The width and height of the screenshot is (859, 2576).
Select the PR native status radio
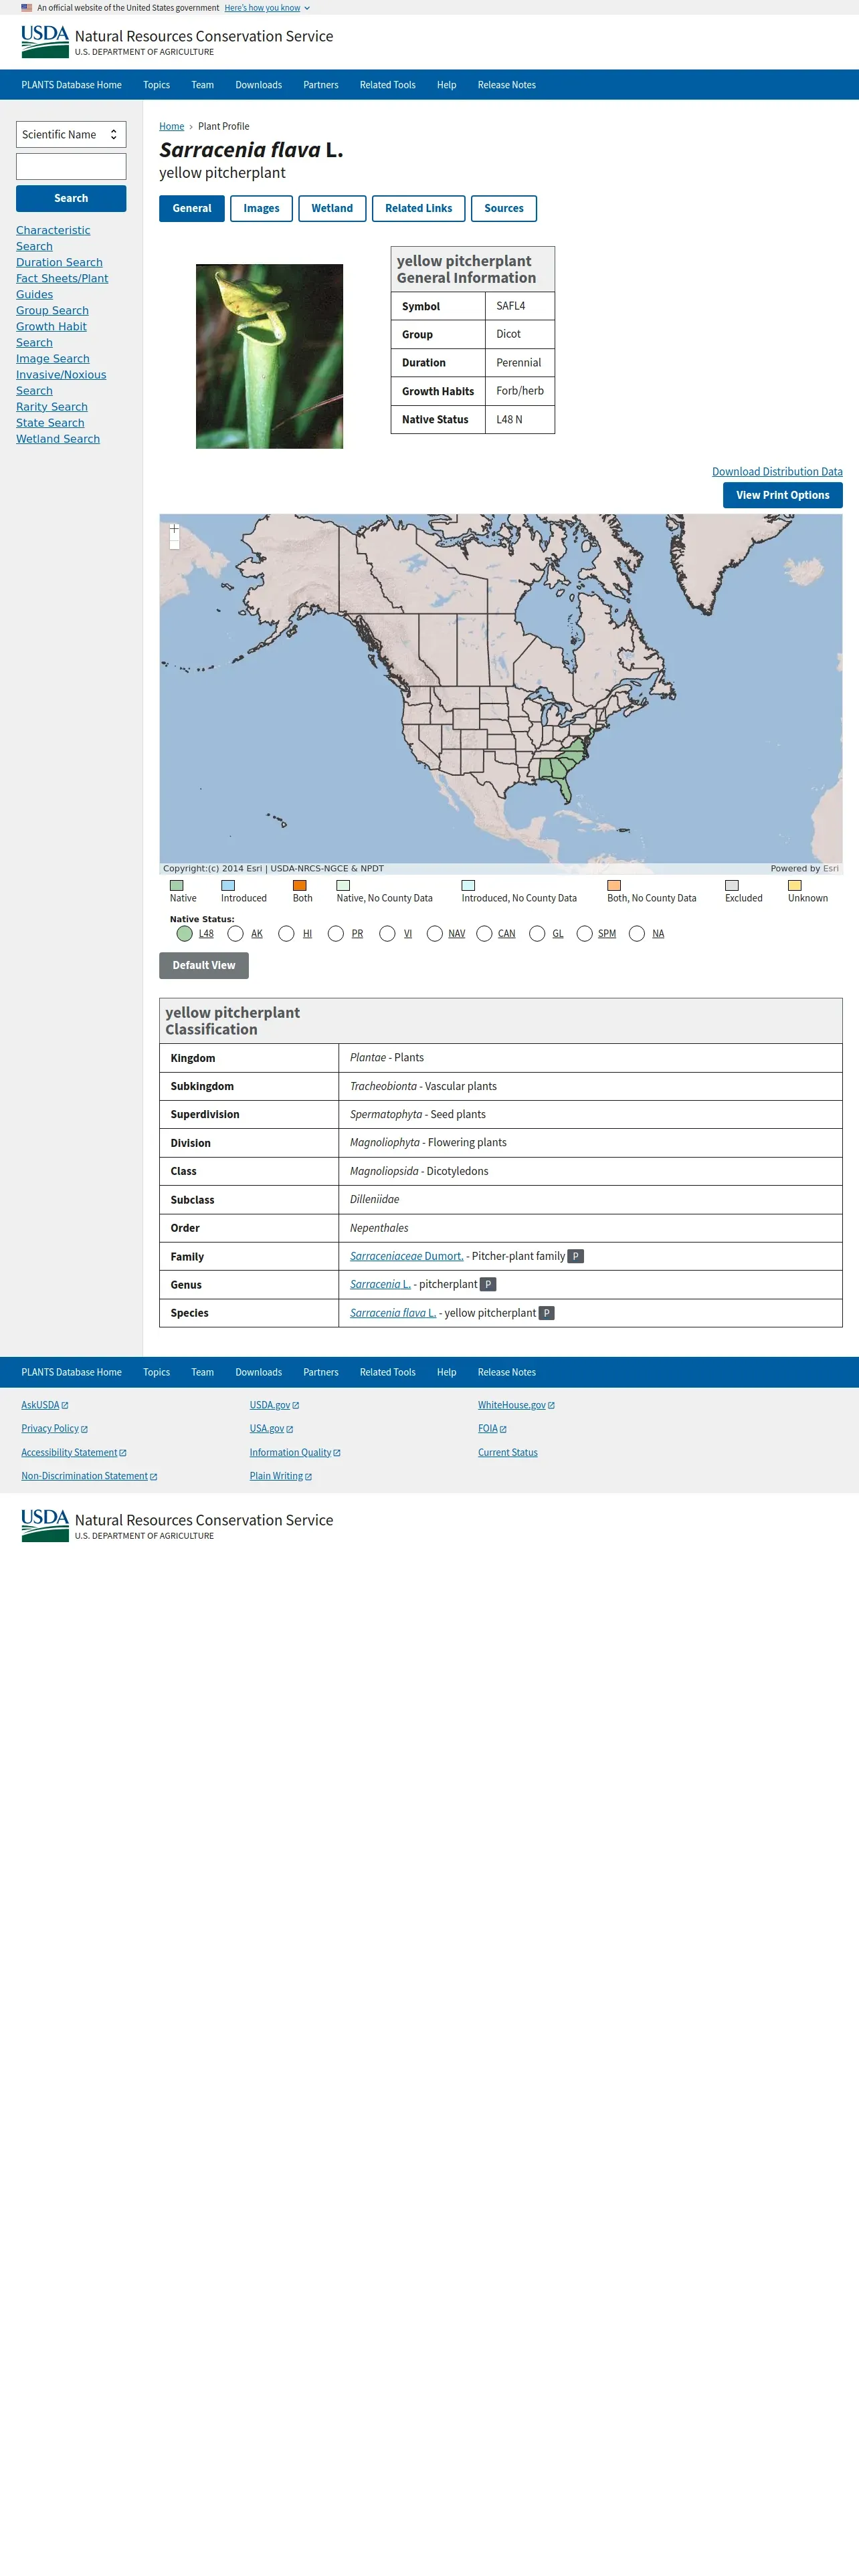coord(336,933)
